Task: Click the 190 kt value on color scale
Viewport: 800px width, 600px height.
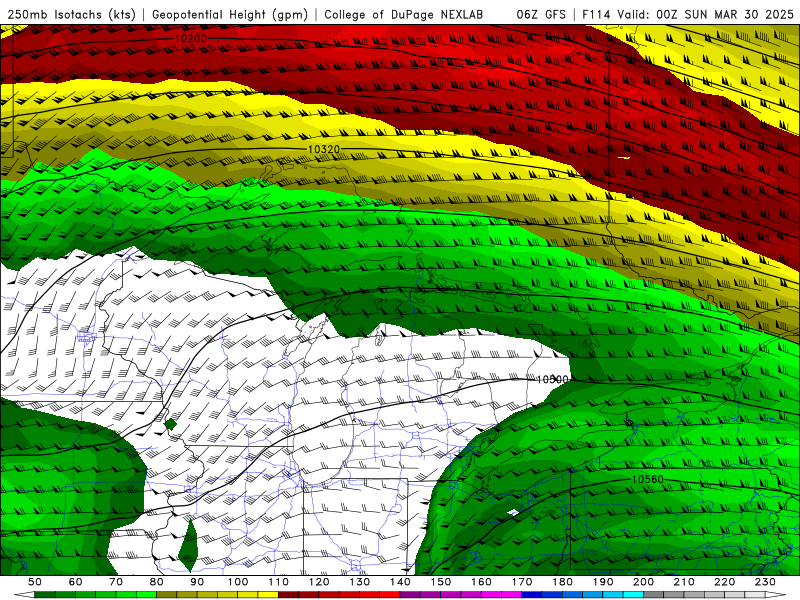Action: point(603,582)
